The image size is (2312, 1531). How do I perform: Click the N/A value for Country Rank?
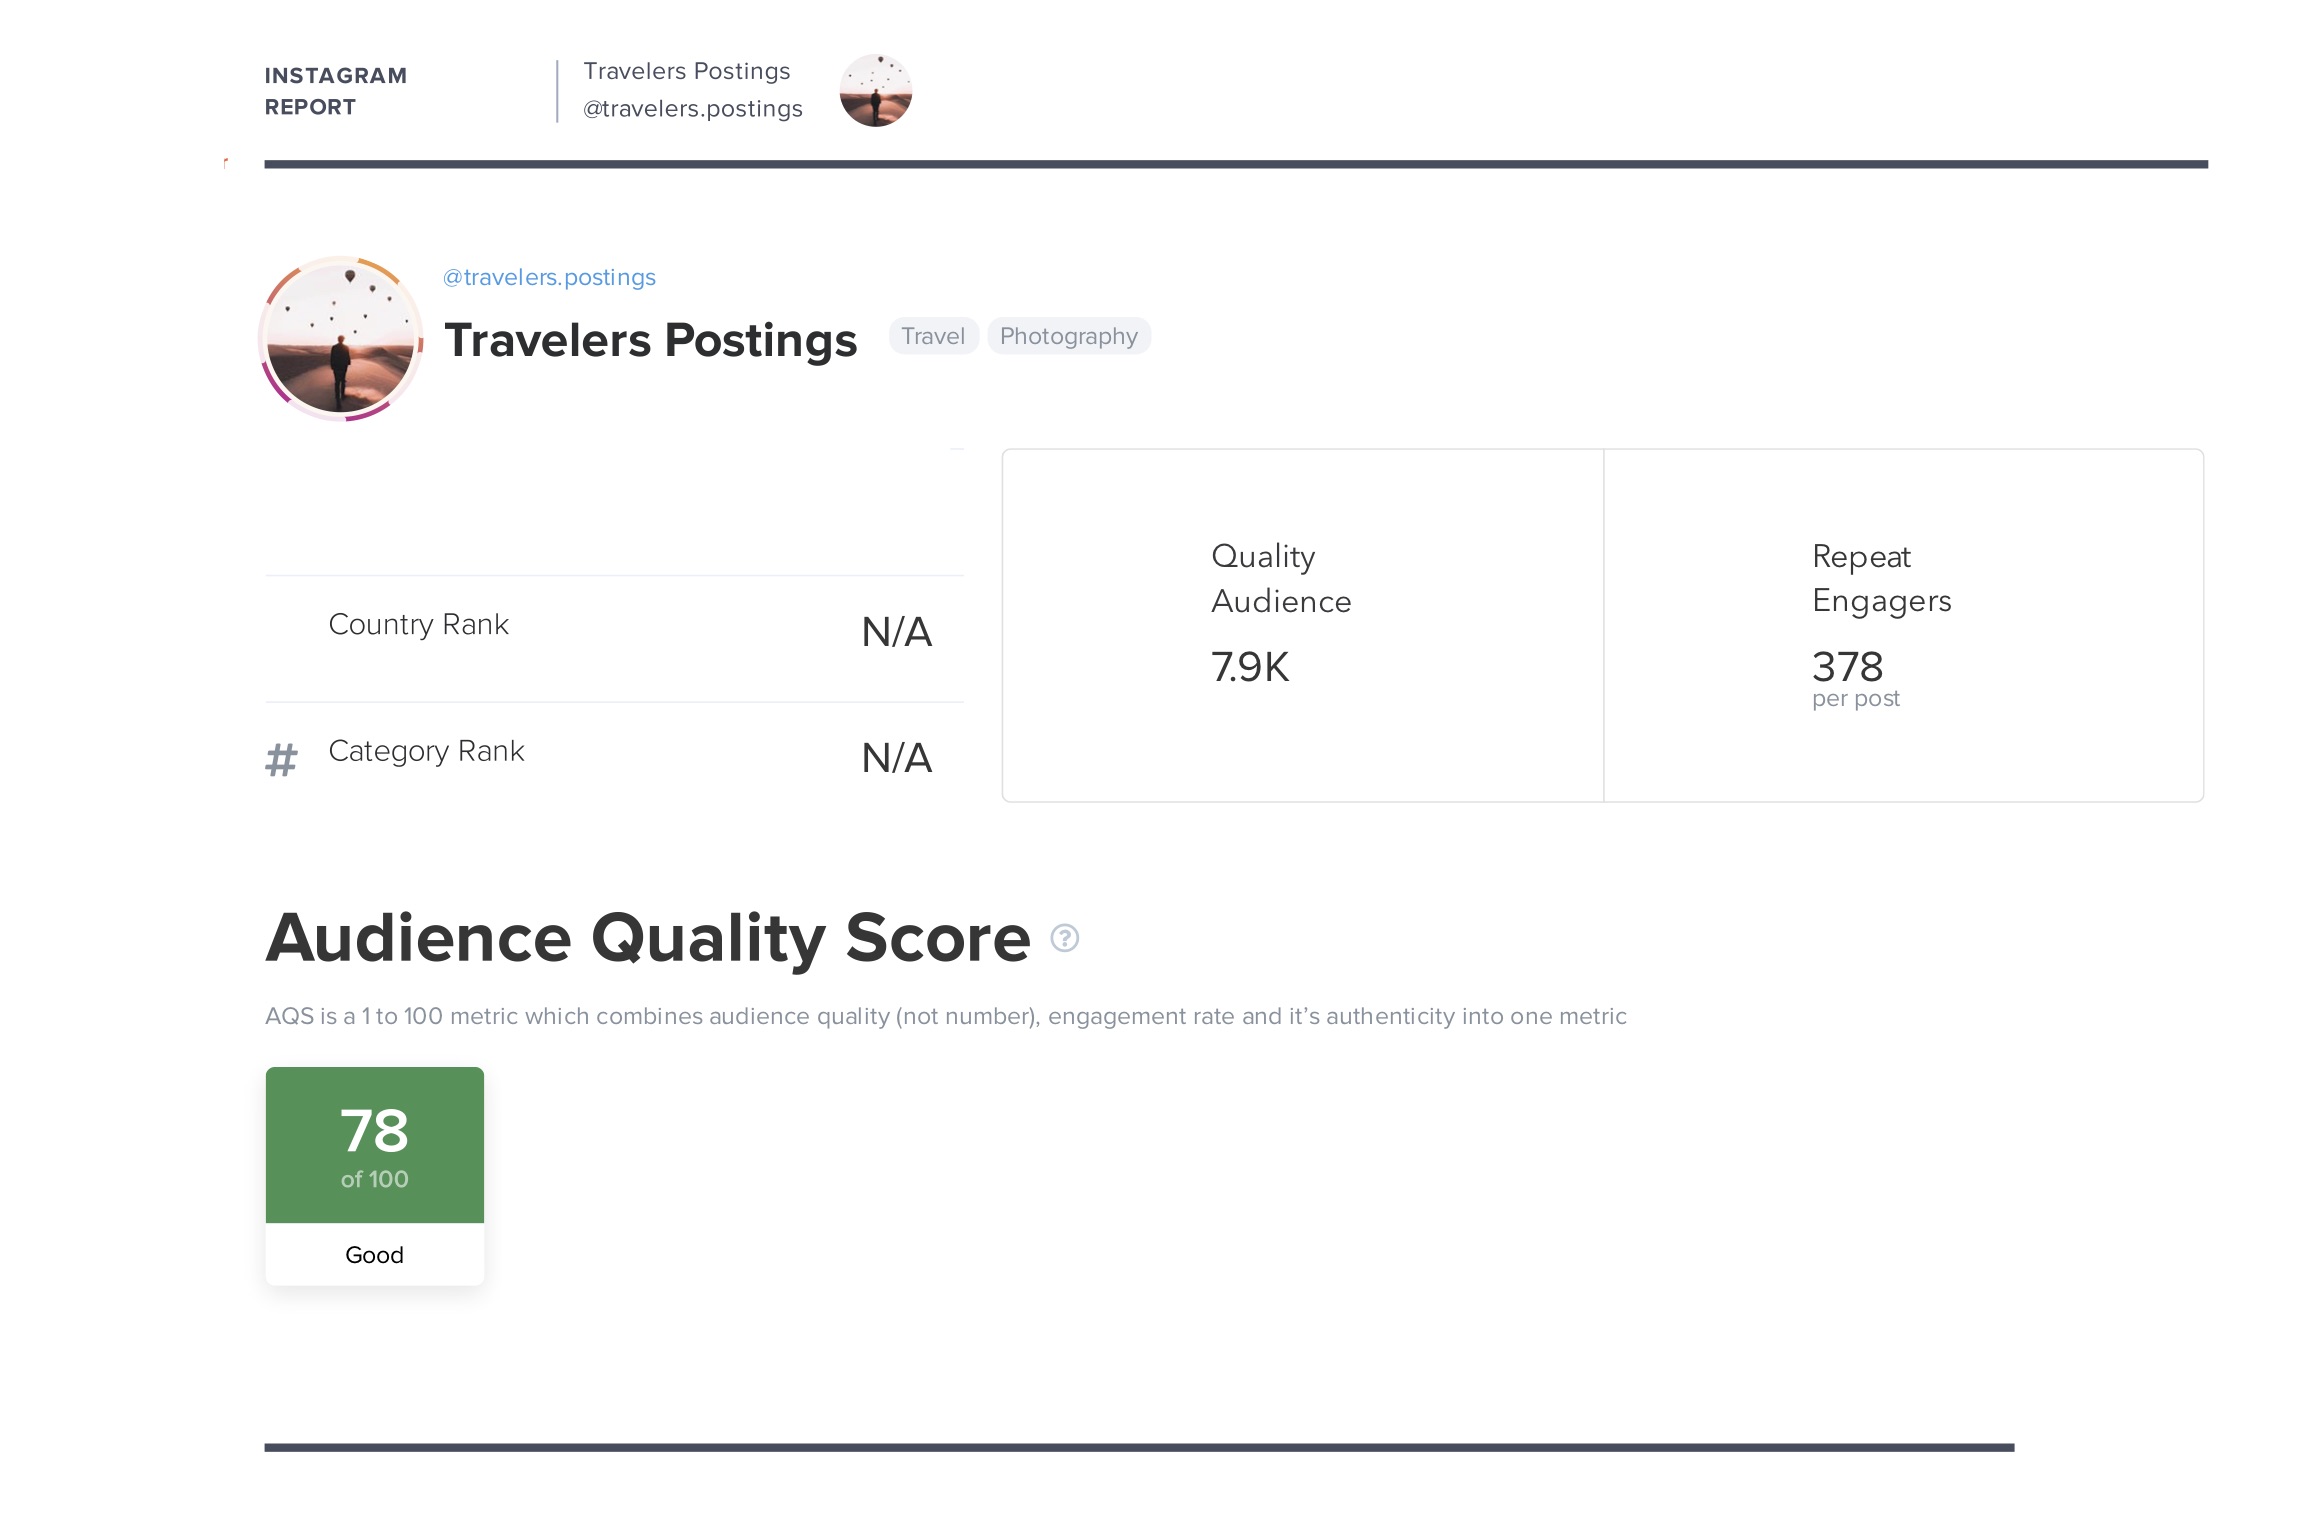[x=896, y=632]
